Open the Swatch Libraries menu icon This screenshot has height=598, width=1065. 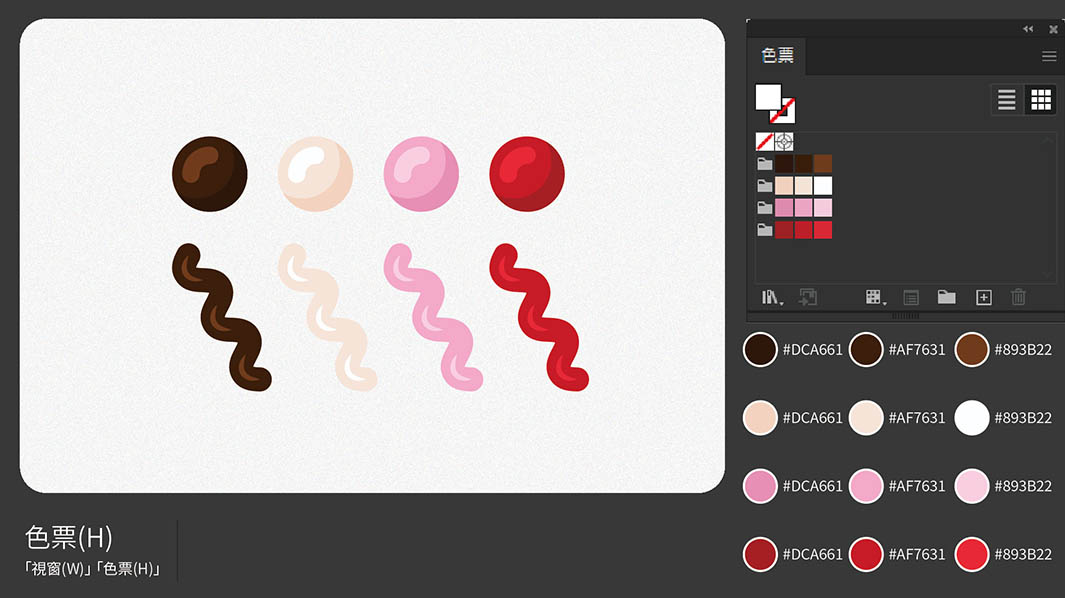[x=772, y=298]
